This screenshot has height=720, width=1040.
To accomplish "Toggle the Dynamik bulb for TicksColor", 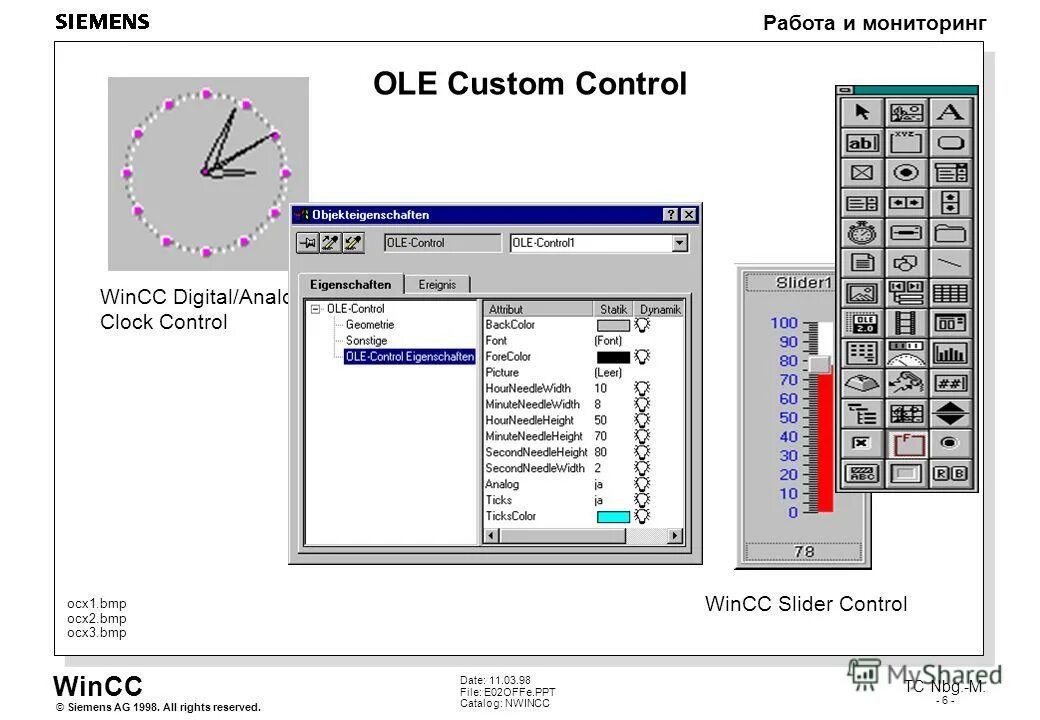I will coord(642,516).
